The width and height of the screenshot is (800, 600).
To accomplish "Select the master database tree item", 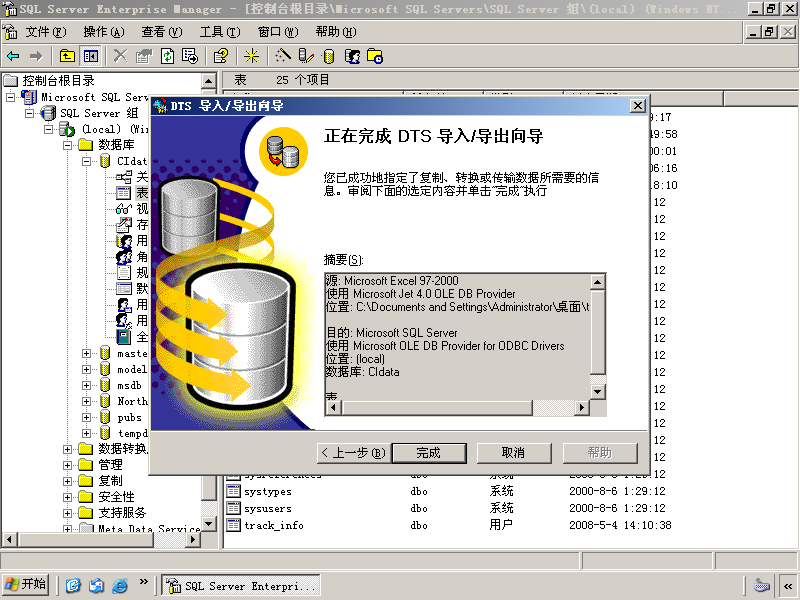I will (x=132, y=353).
